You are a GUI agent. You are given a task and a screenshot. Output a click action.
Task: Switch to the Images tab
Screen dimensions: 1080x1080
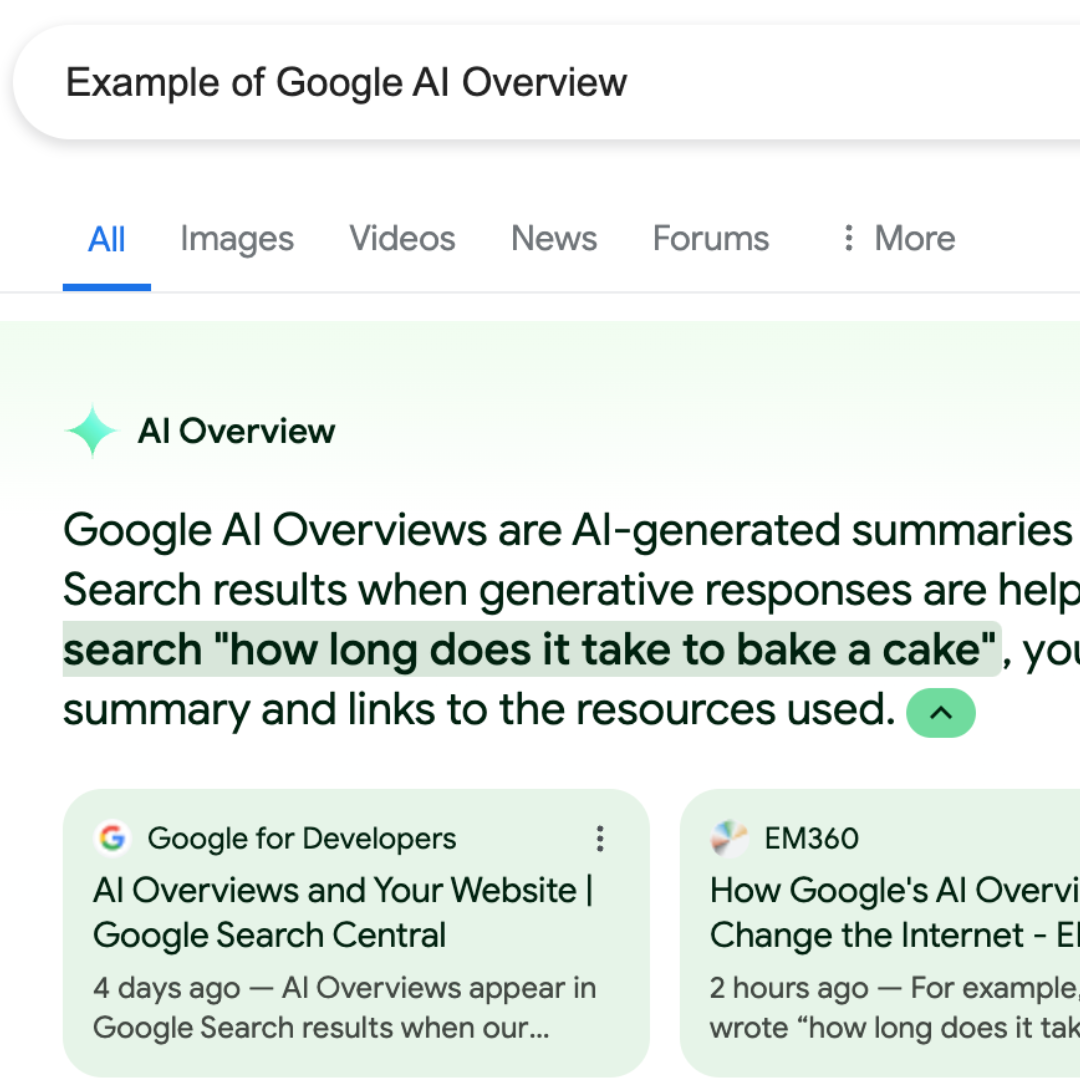click(x=236, y=238)
